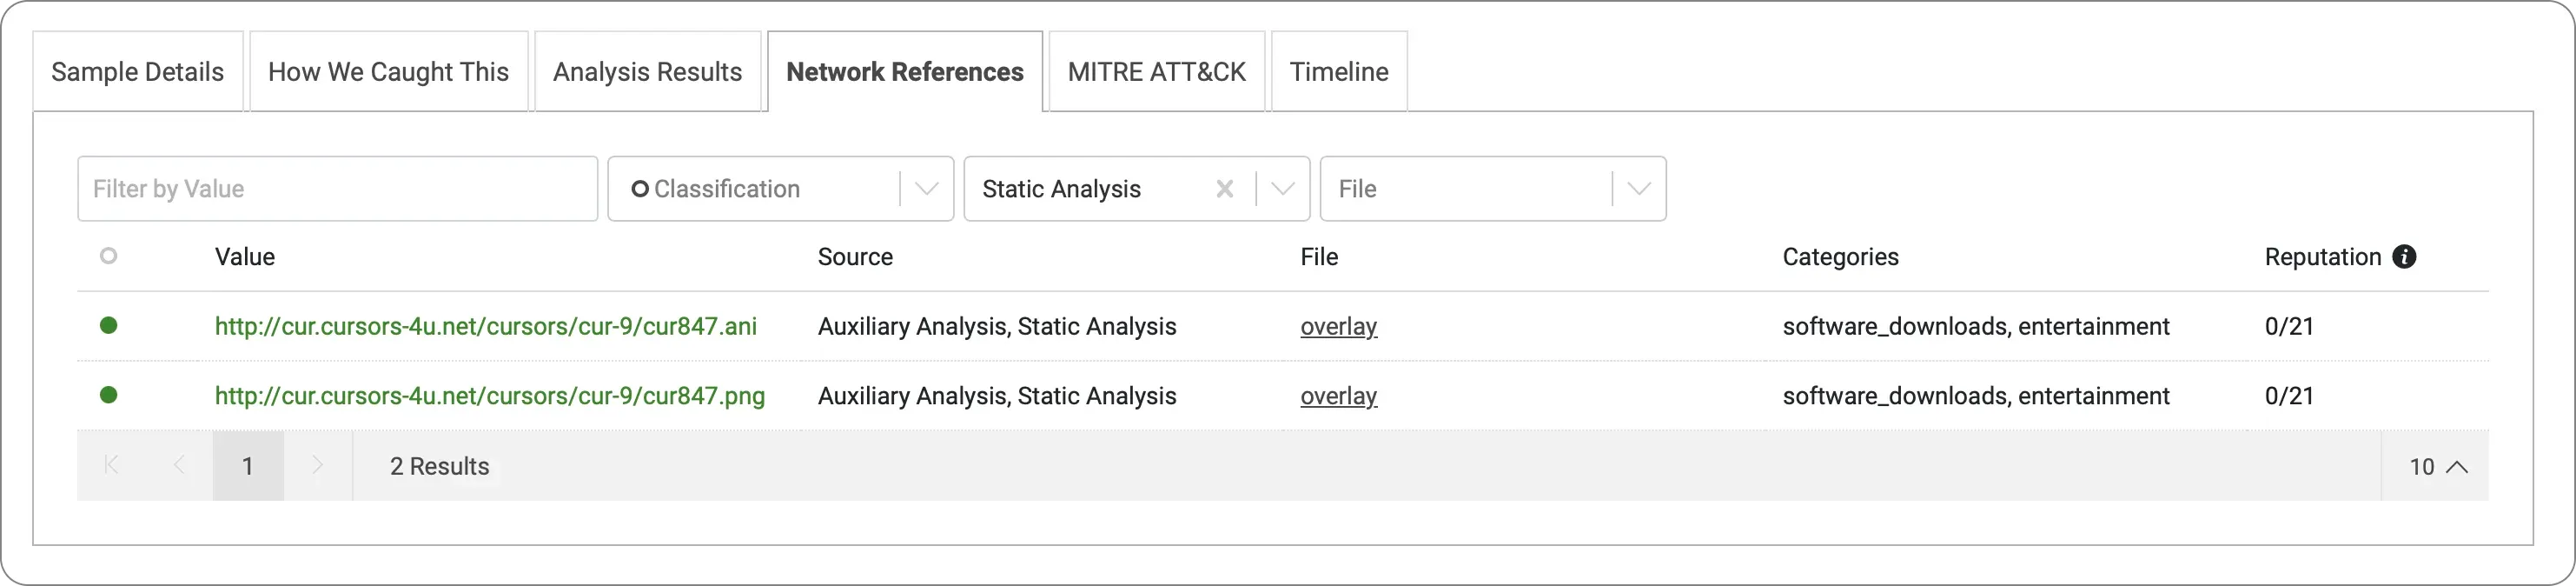Switch to the Sample Details tab
2576x586 pixels.
pos(138,72)
